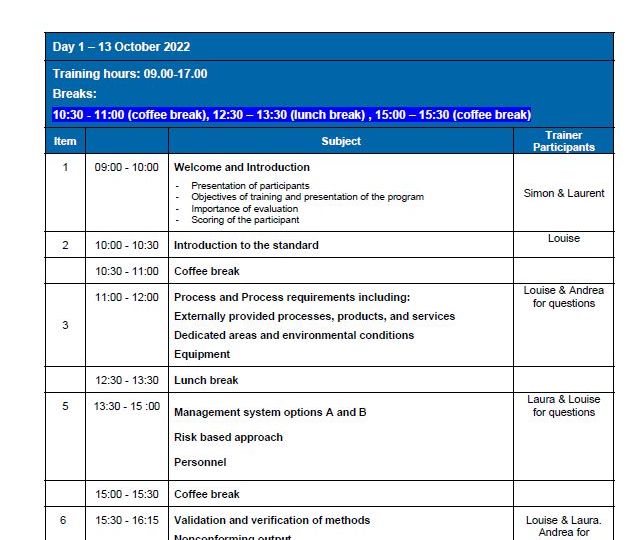Image resolution: width=644 pixels, height=540 pixels.
Task: Click the 'Importance of evaluation' bullet
Action: [245, 209]
